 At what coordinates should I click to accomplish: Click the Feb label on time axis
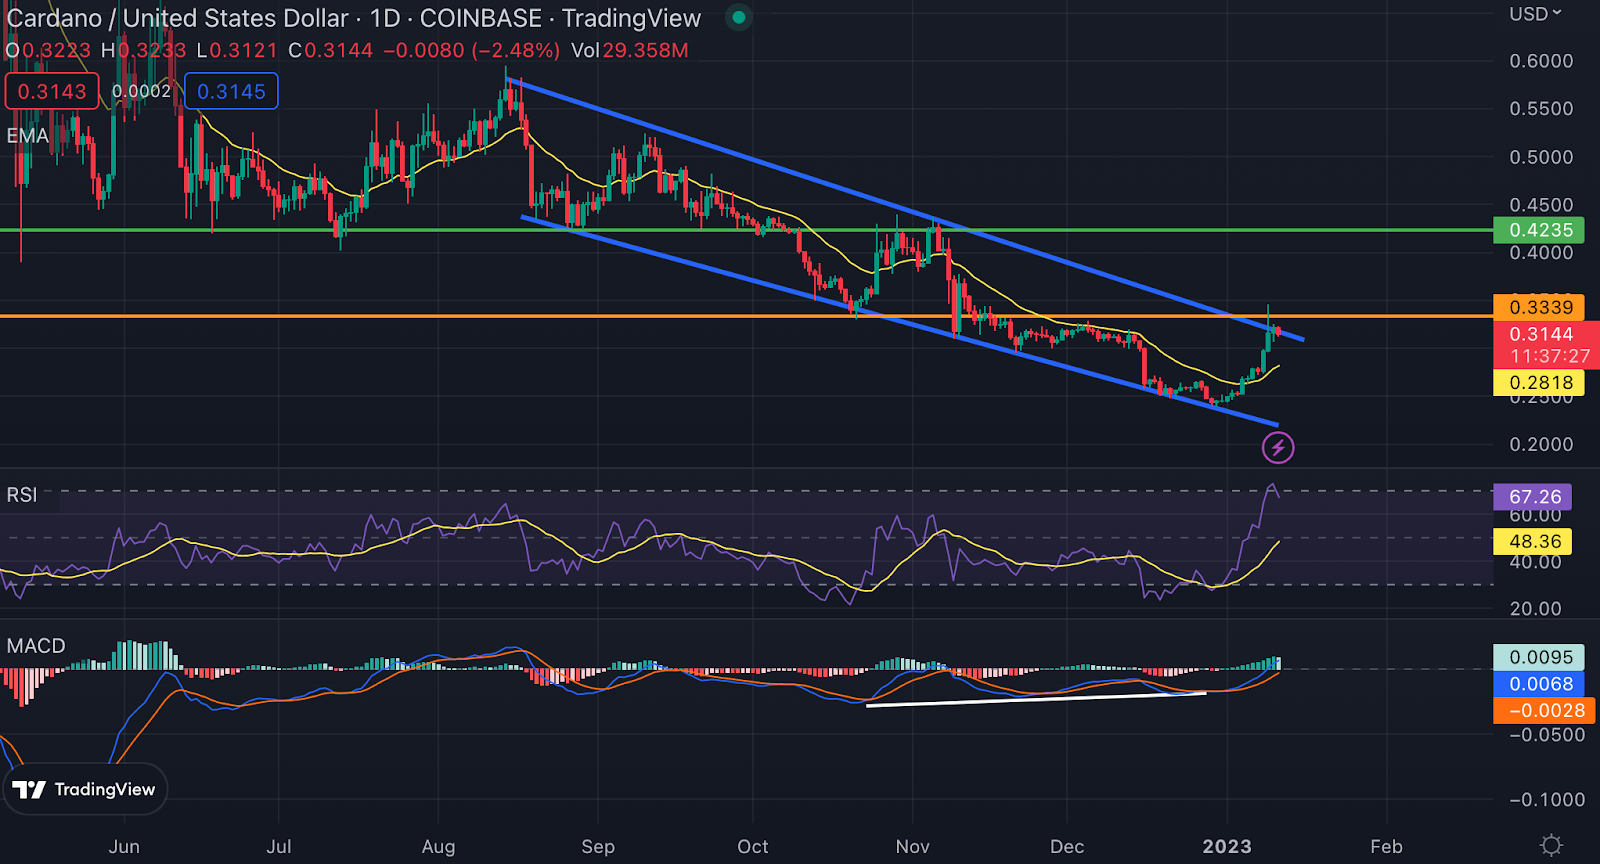coord(1386,846)
